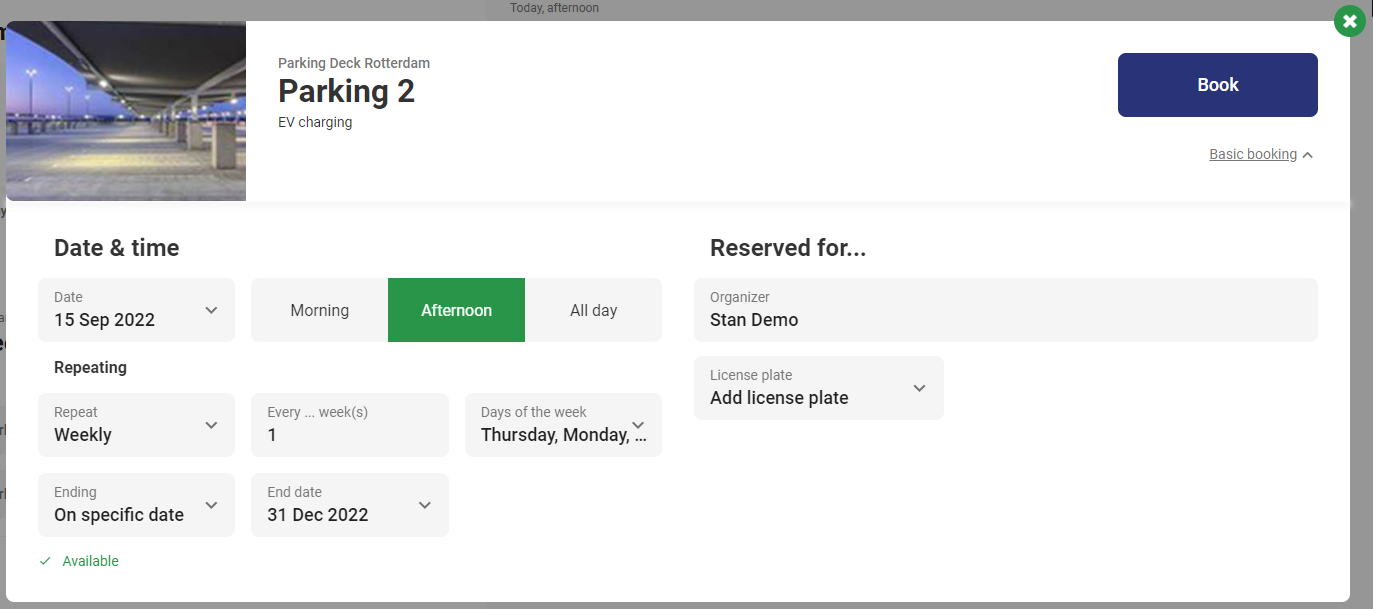Open the Ending dropdown
Screen dimensions: 1373x609
point(136,505)
